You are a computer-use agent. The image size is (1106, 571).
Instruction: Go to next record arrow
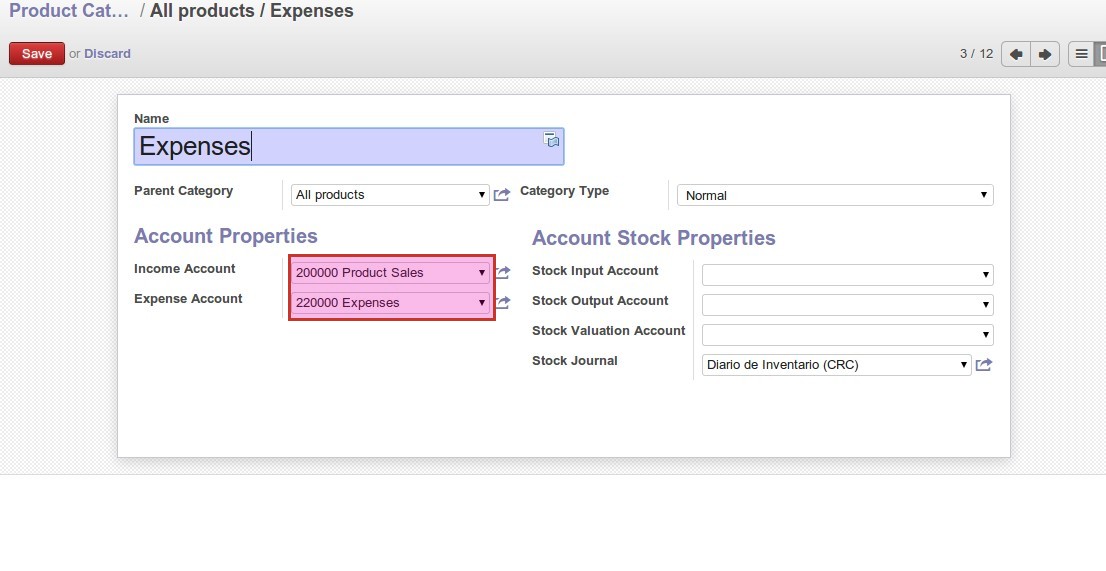click(1044, 54)
